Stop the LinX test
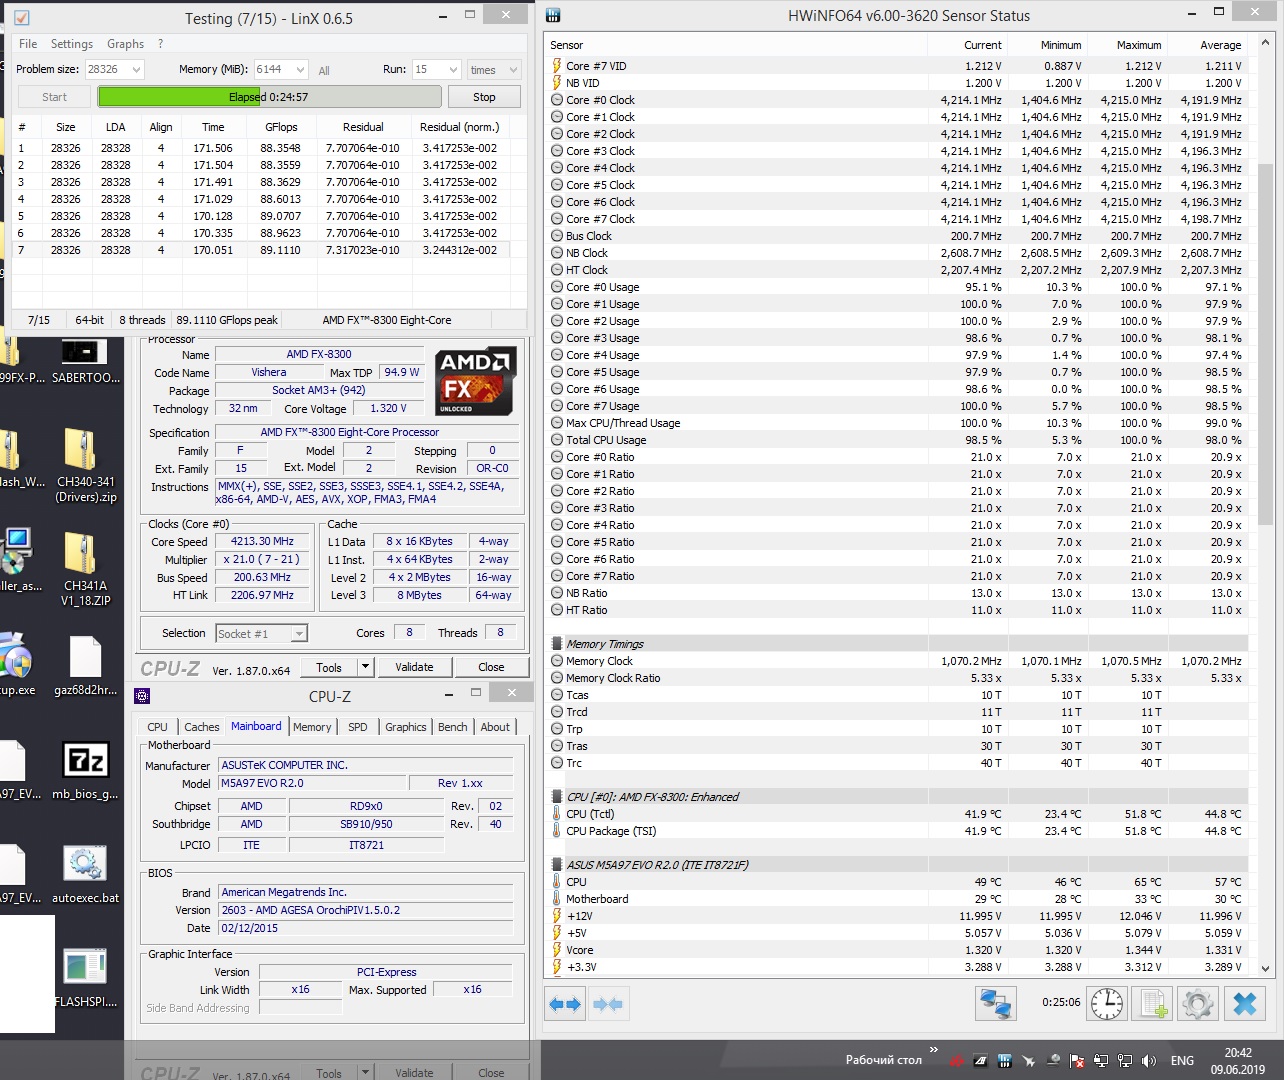 484,97
